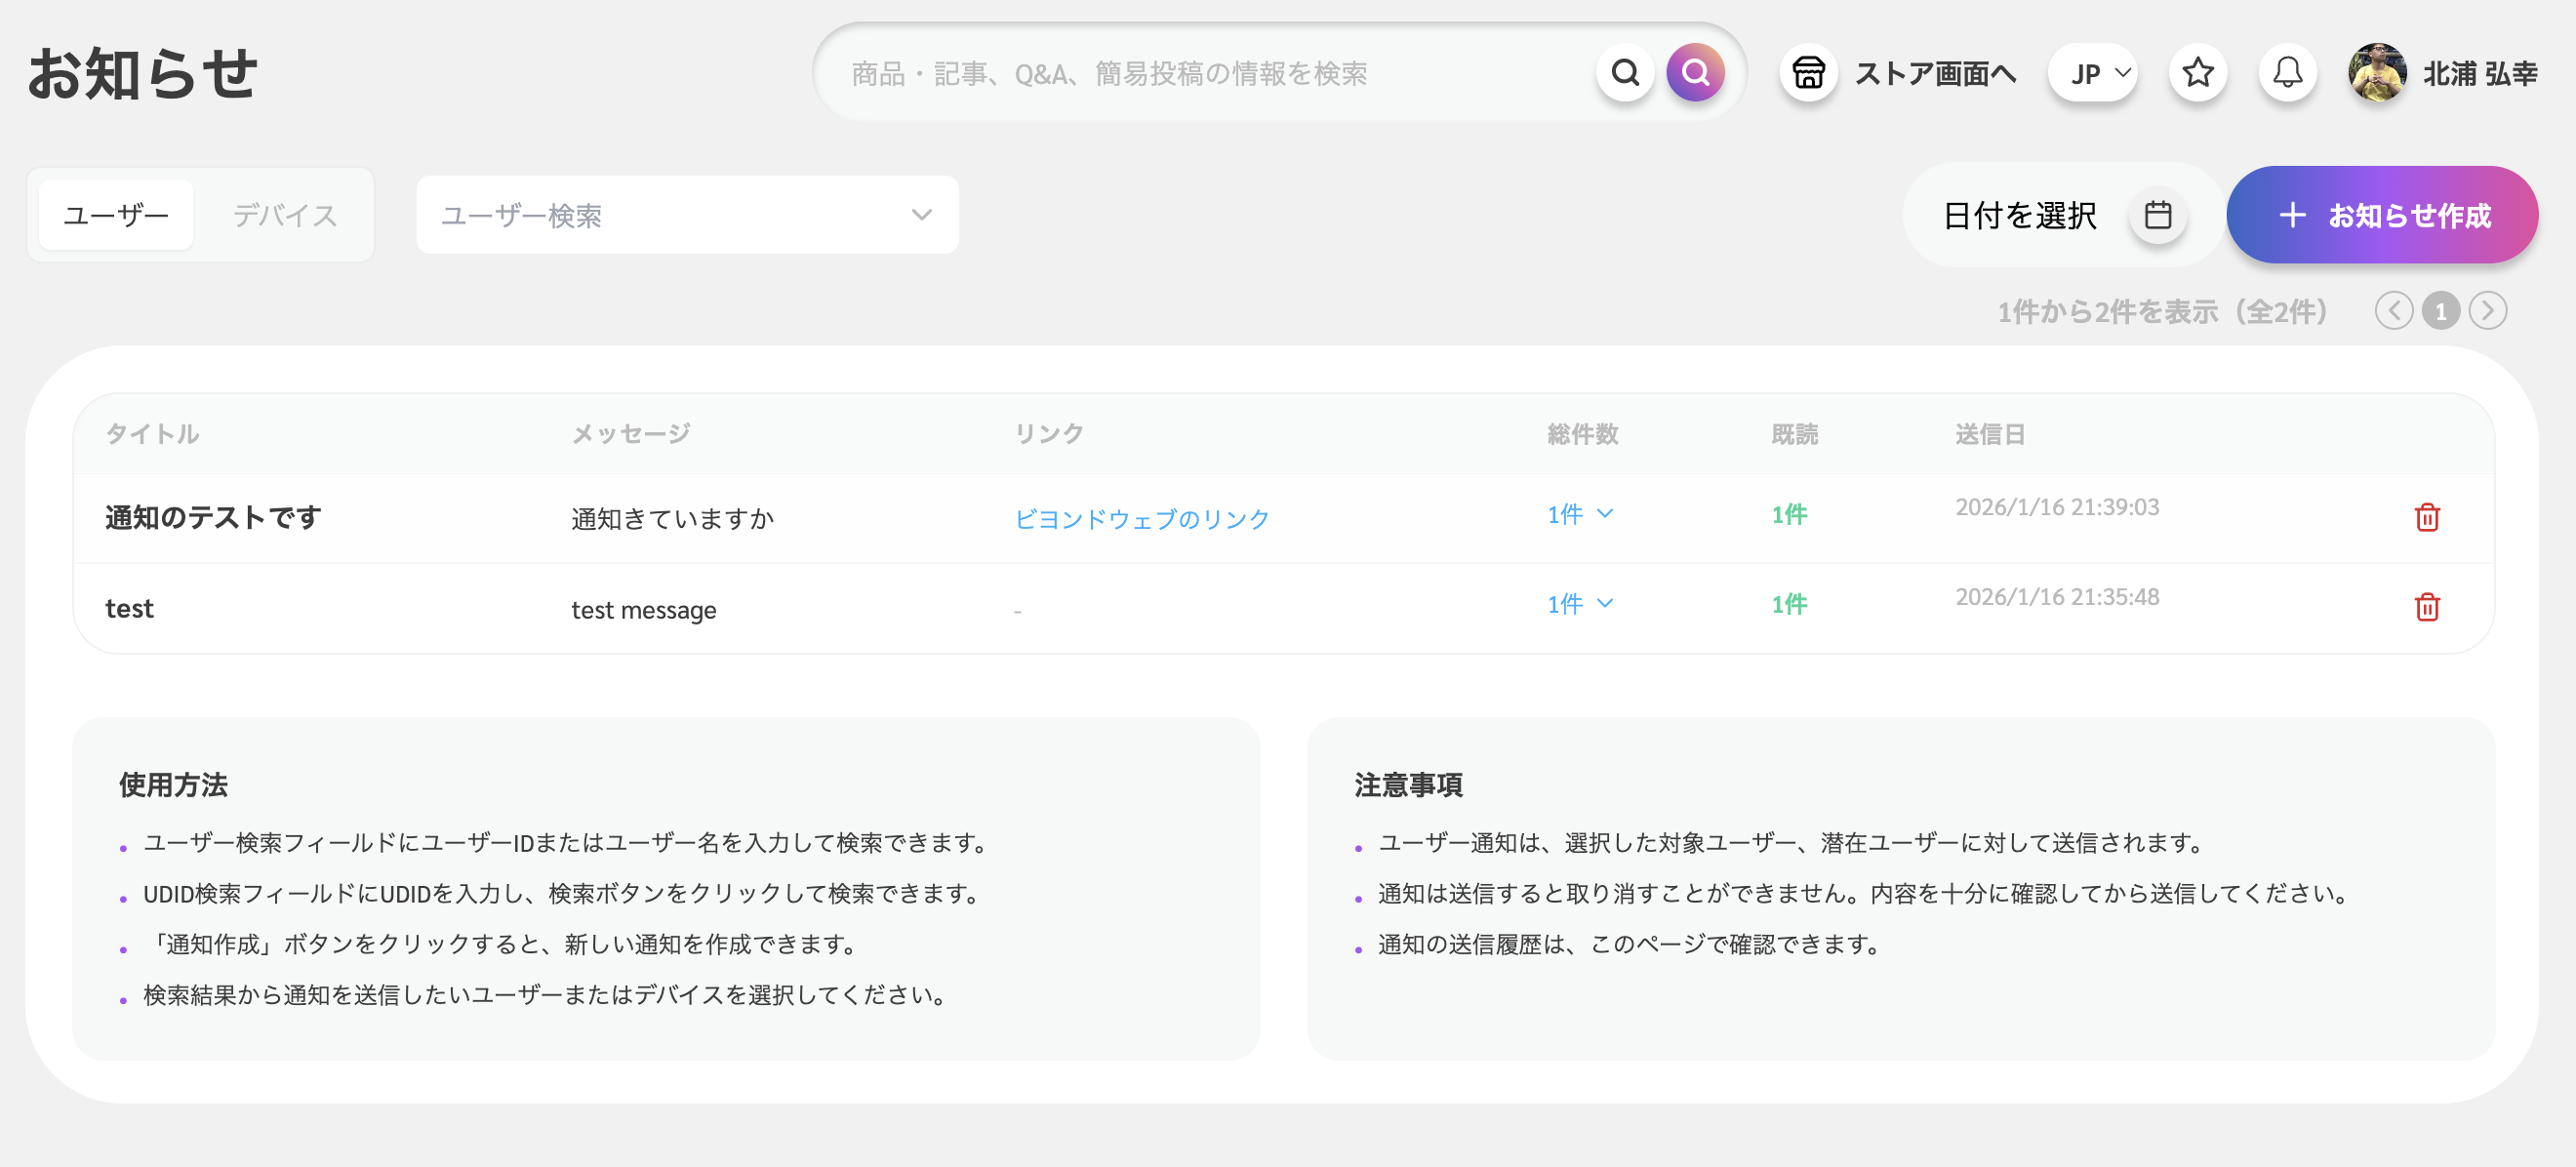Open ビヨンドウェブのリンク link
2576x1167 pixels.
1140,518
